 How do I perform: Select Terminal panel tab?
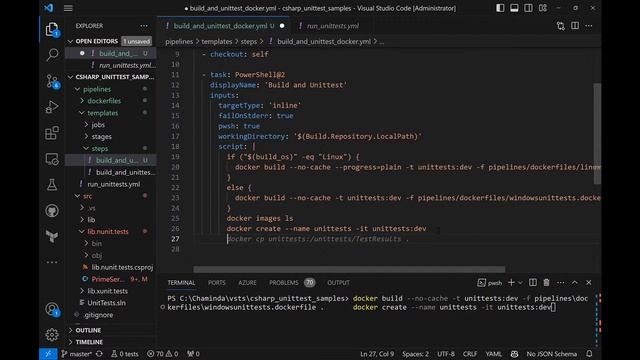pyautogui.click(x=181, y=282)
